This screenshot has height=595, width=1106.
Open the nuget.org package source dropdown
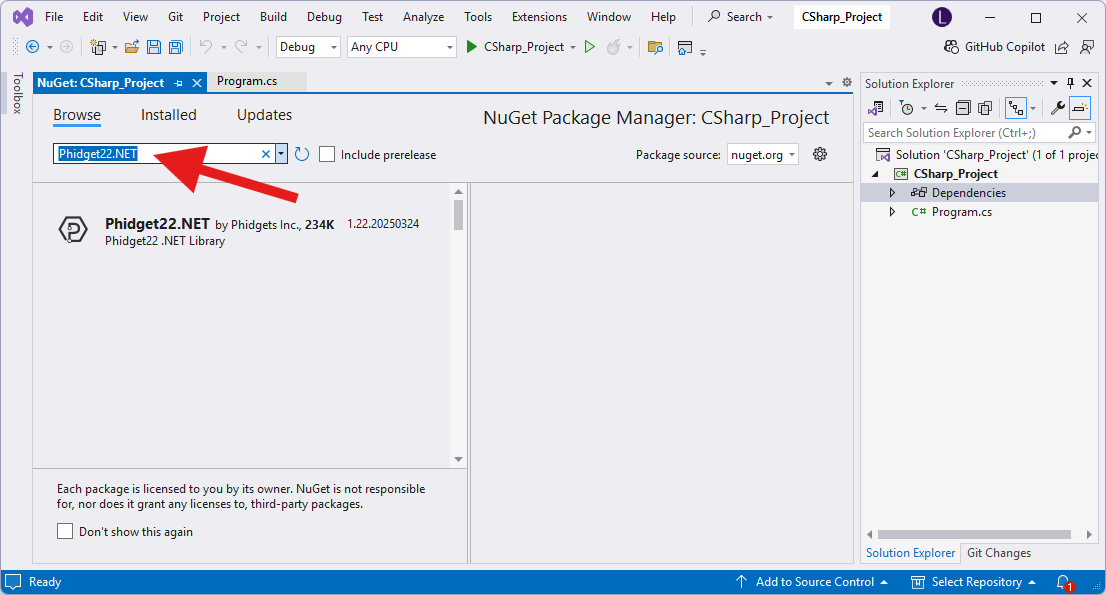coord(762,154)
